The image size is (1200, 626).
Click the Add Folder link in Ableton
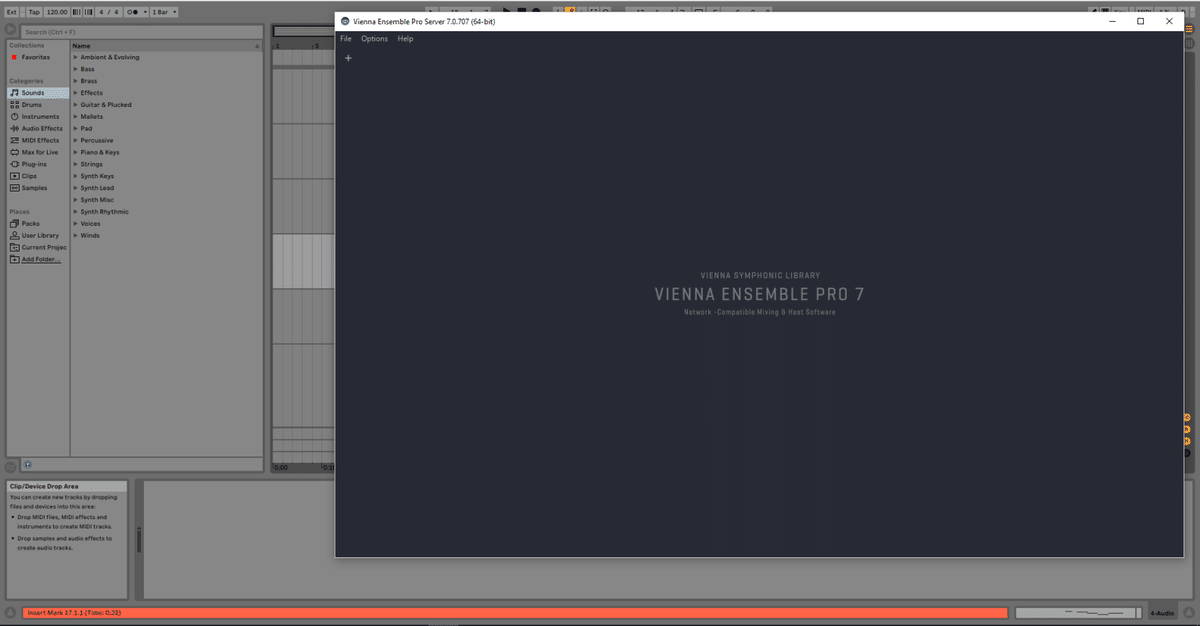tap(41, 259)
